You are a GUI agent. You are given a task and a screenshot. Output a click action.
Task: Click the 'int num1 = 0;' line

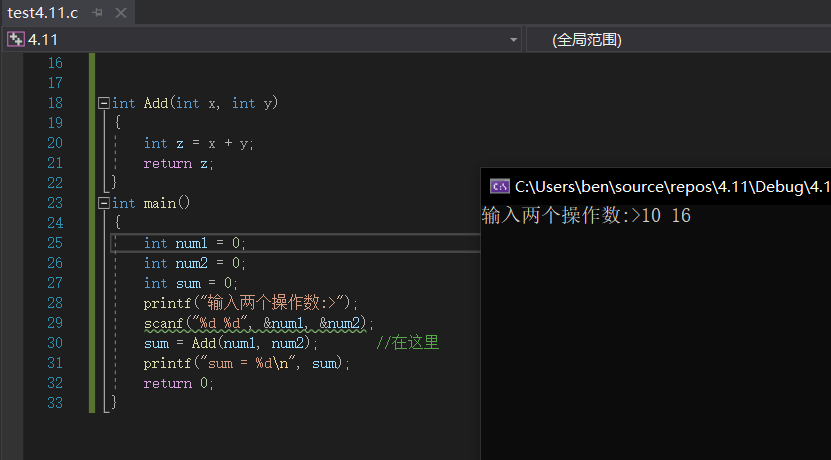click(x=195, y=243)
